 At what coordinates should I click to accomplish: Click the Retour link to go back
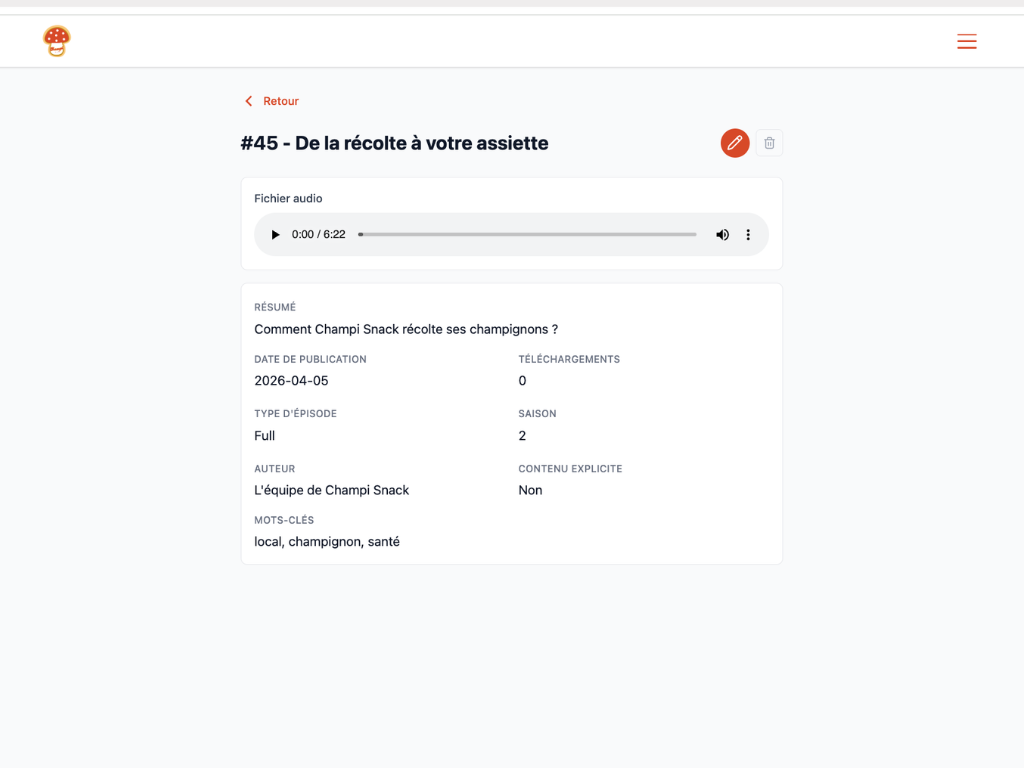click(x=278, y=101)
